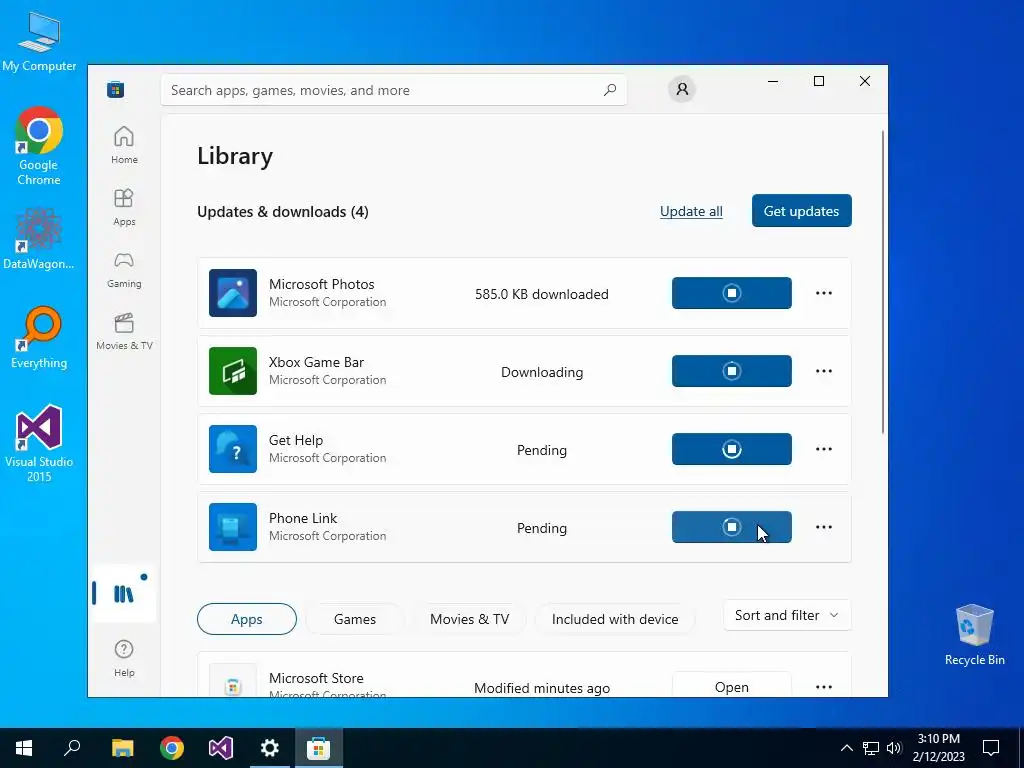
Task: Click the search magnifier icon
Action: pos(610,90)
